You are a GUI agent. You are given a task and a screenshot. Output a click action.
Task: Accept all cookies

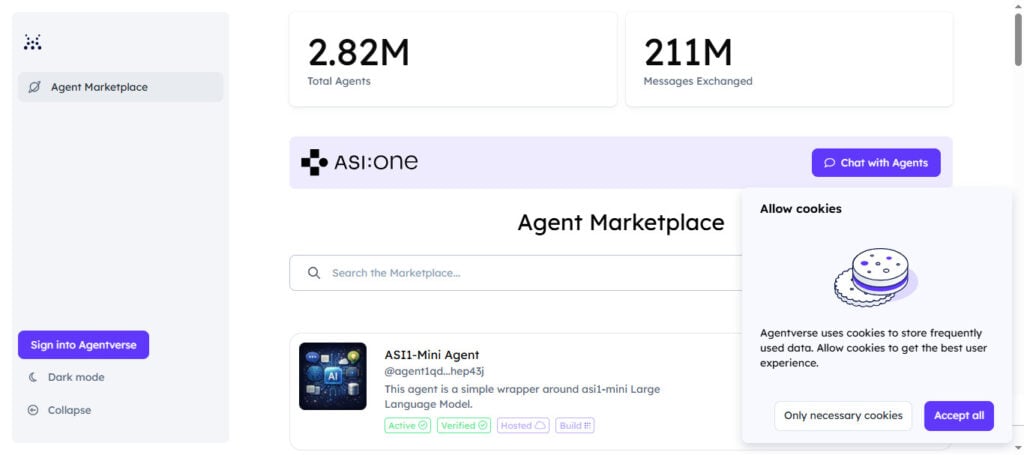959,416
